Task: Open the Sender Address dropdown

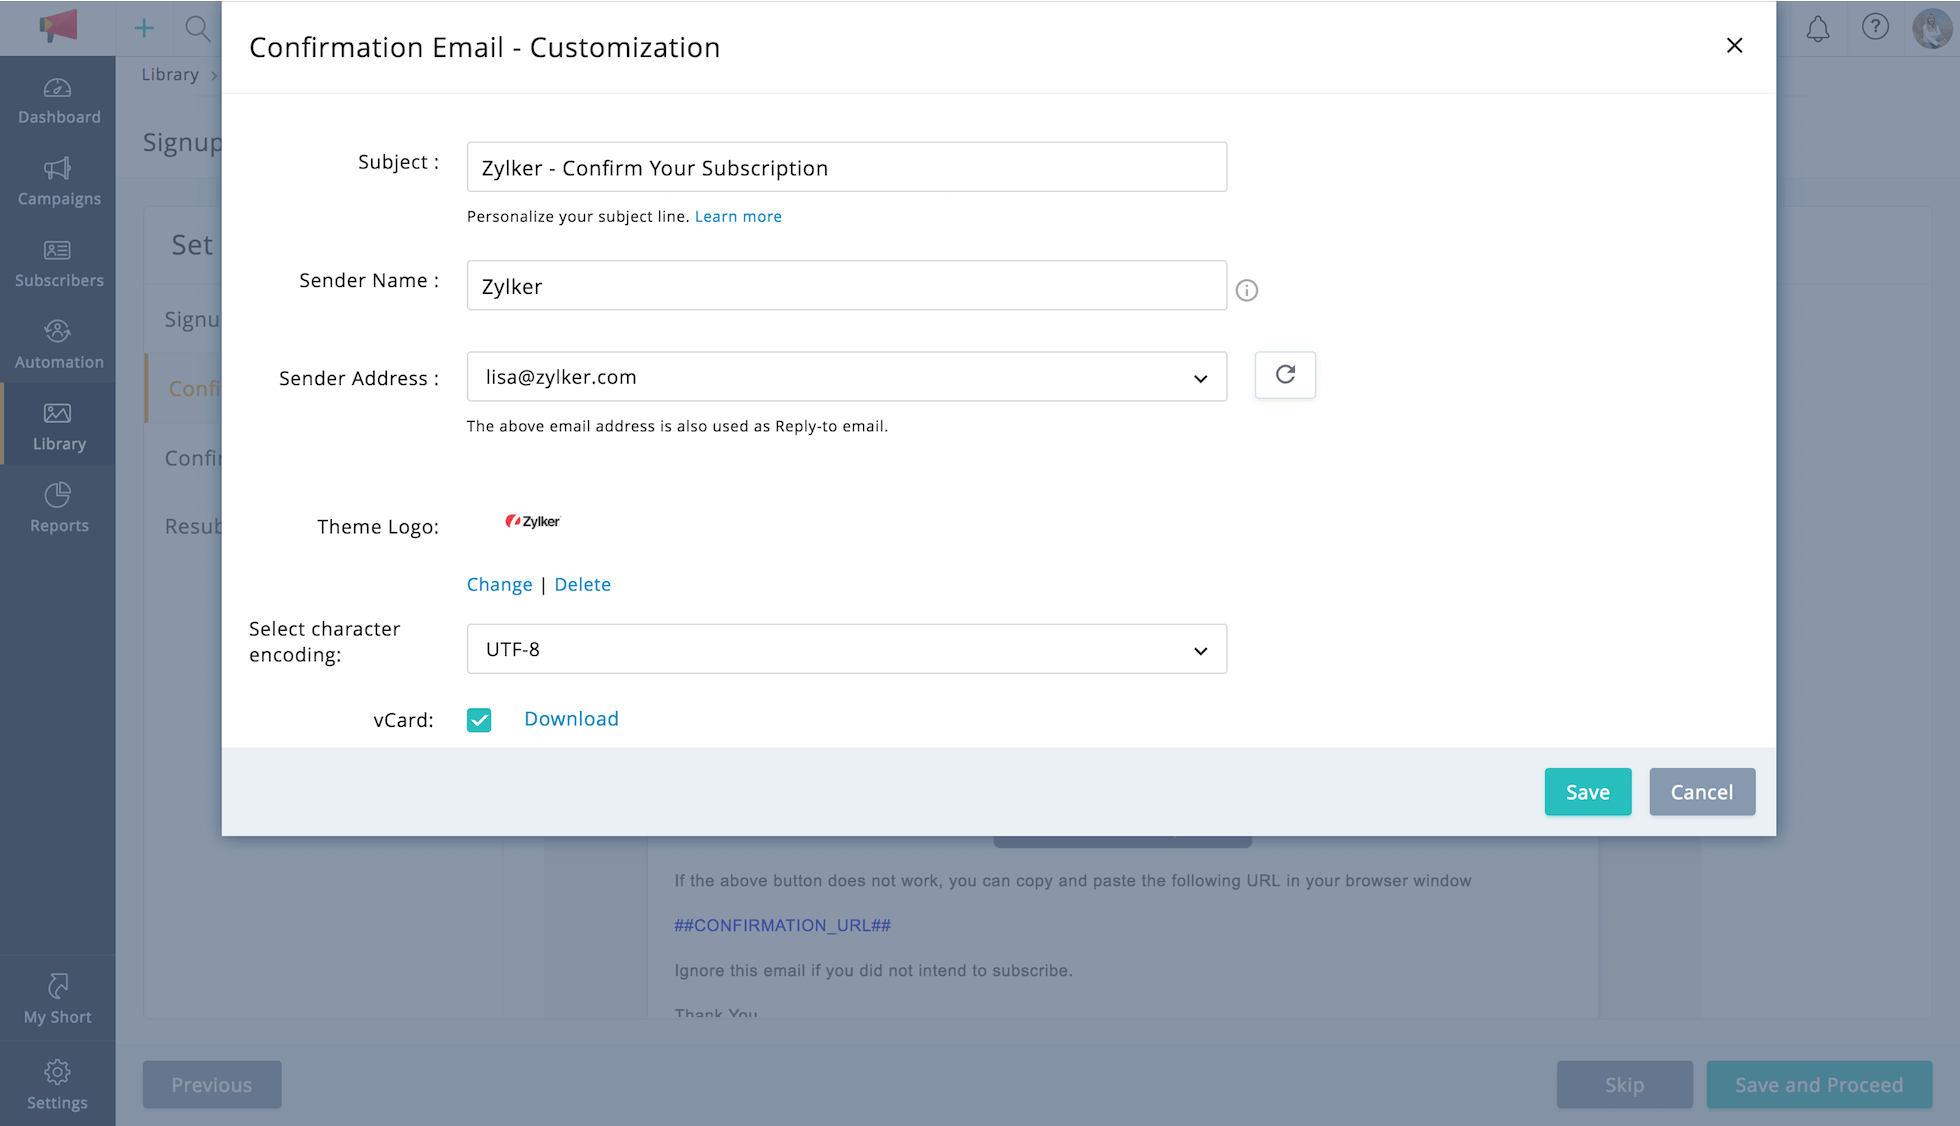Action: (1199, 378)
